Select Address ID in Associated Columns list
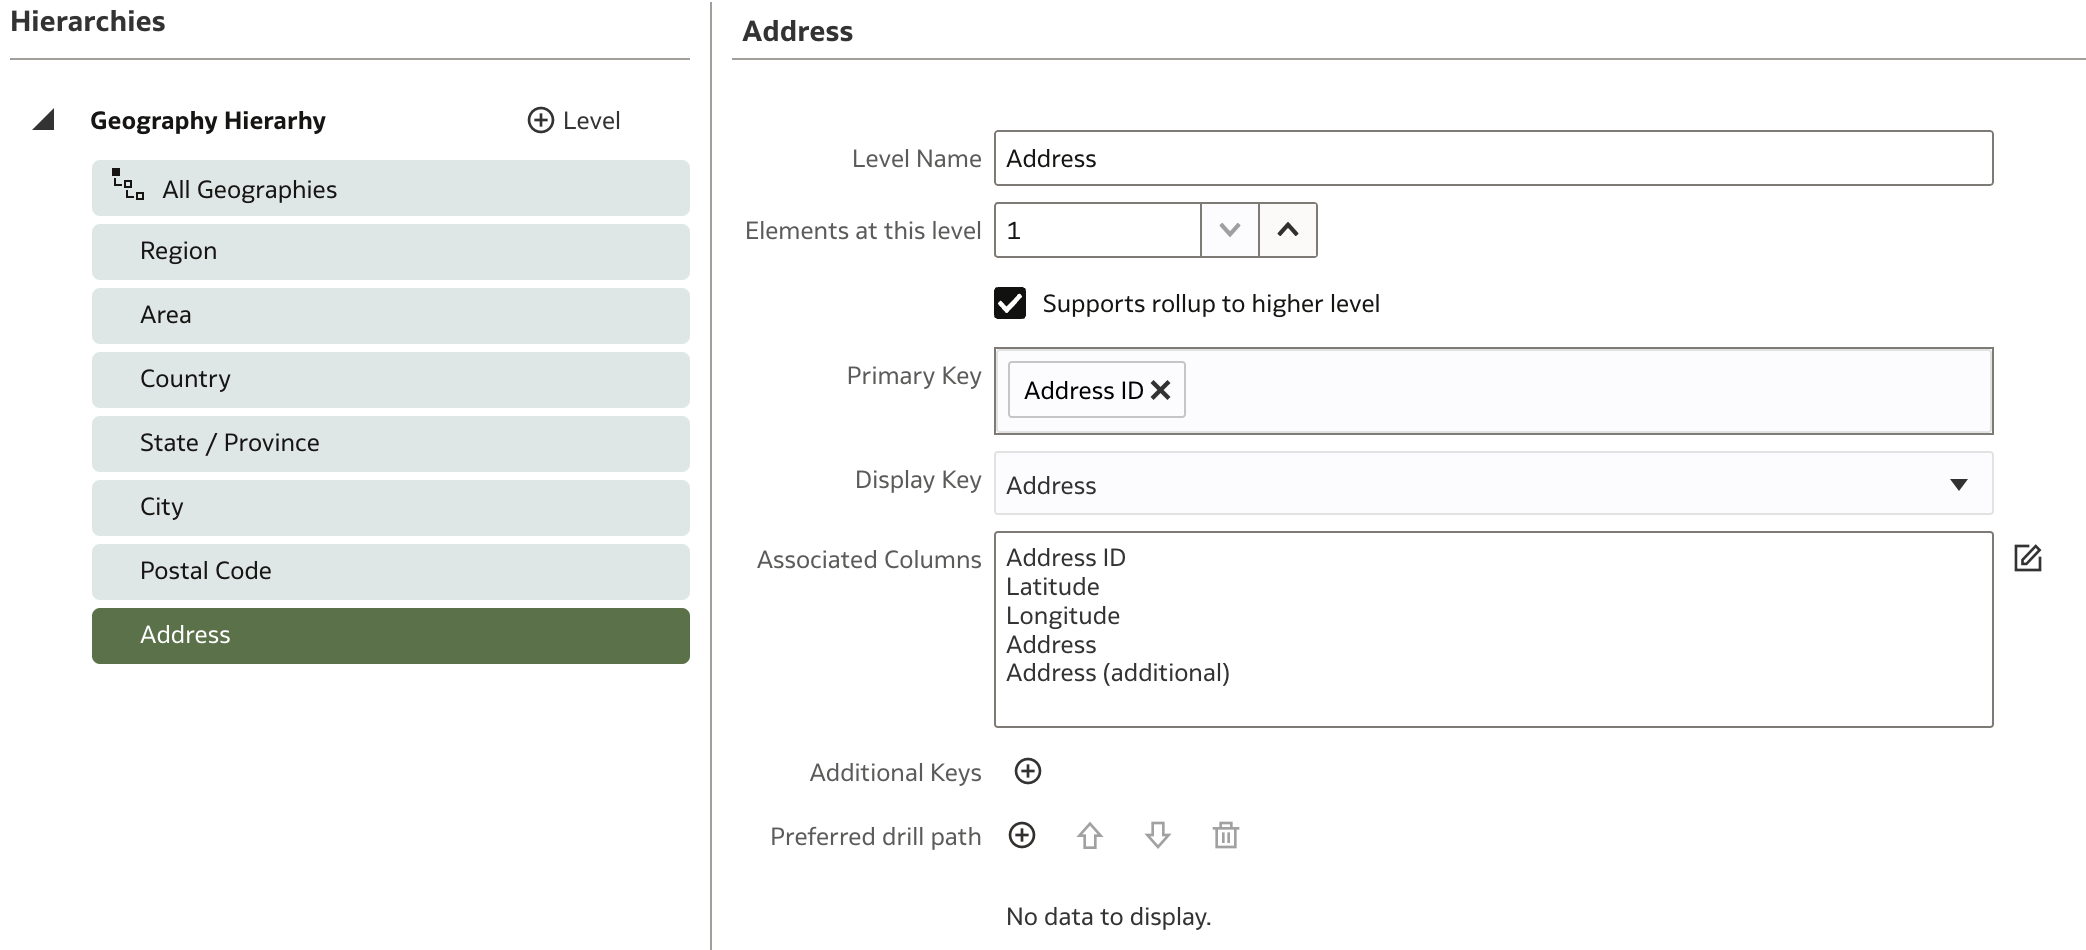This screenshot has height=950, width=2086. pos(1065,558)
